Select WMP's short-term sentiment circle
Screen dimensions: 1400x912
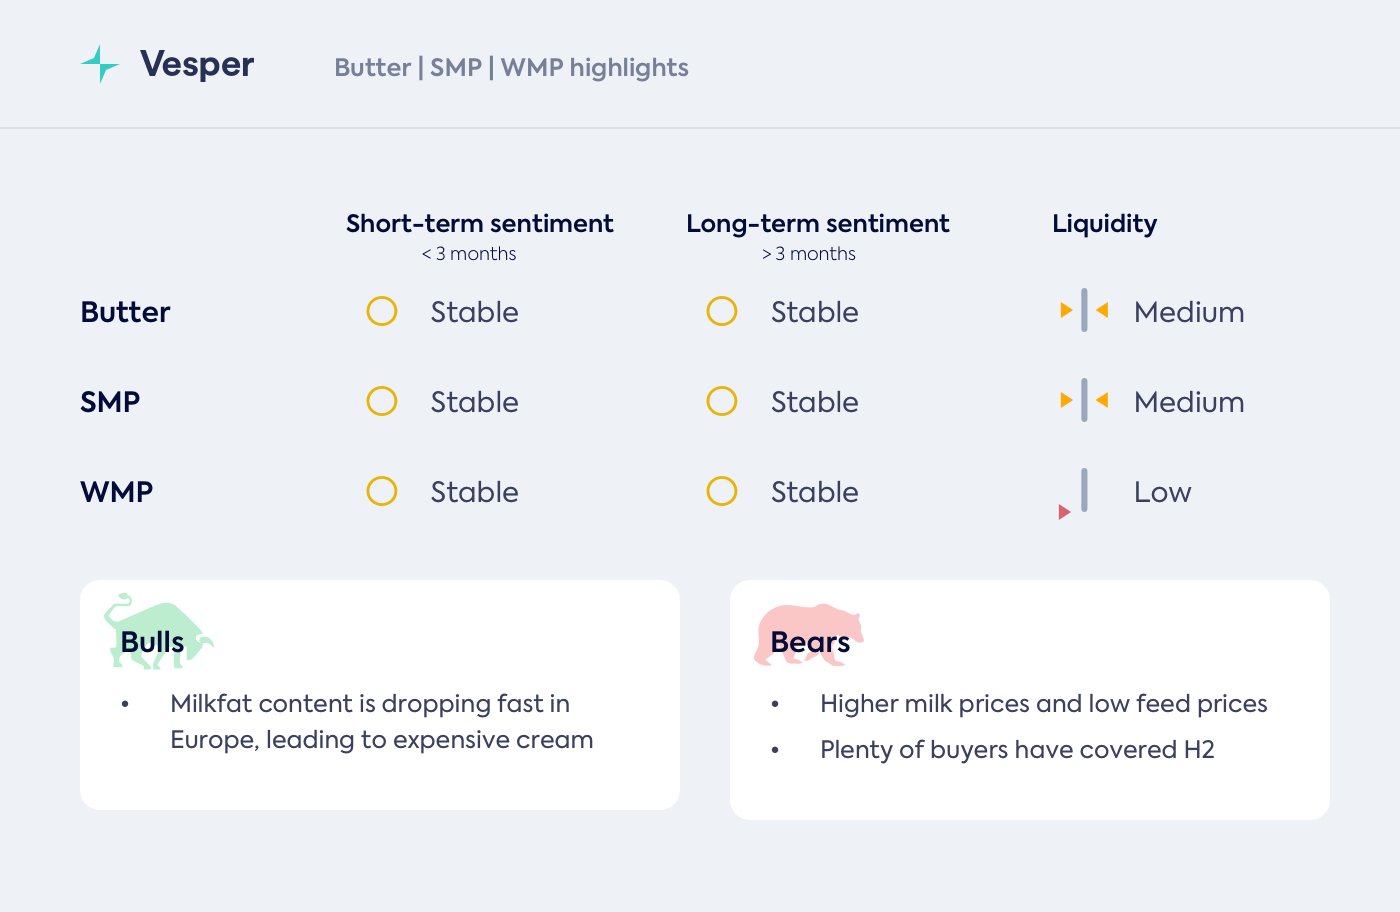pos(382,491)
